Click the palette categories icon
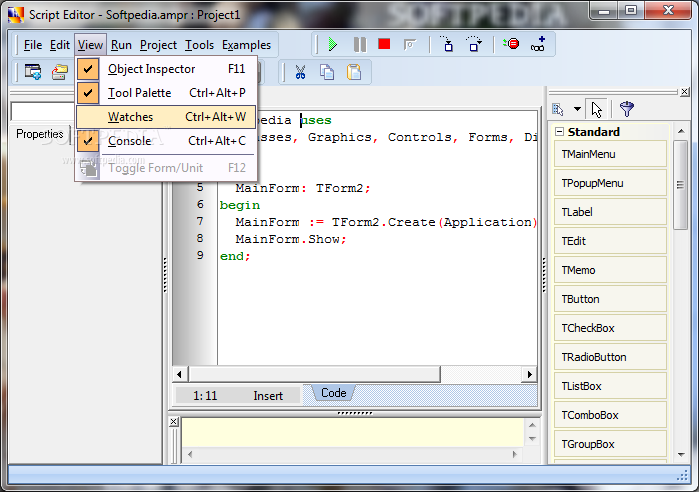Viewport: 699px width, 492px height. click(558, 109)
